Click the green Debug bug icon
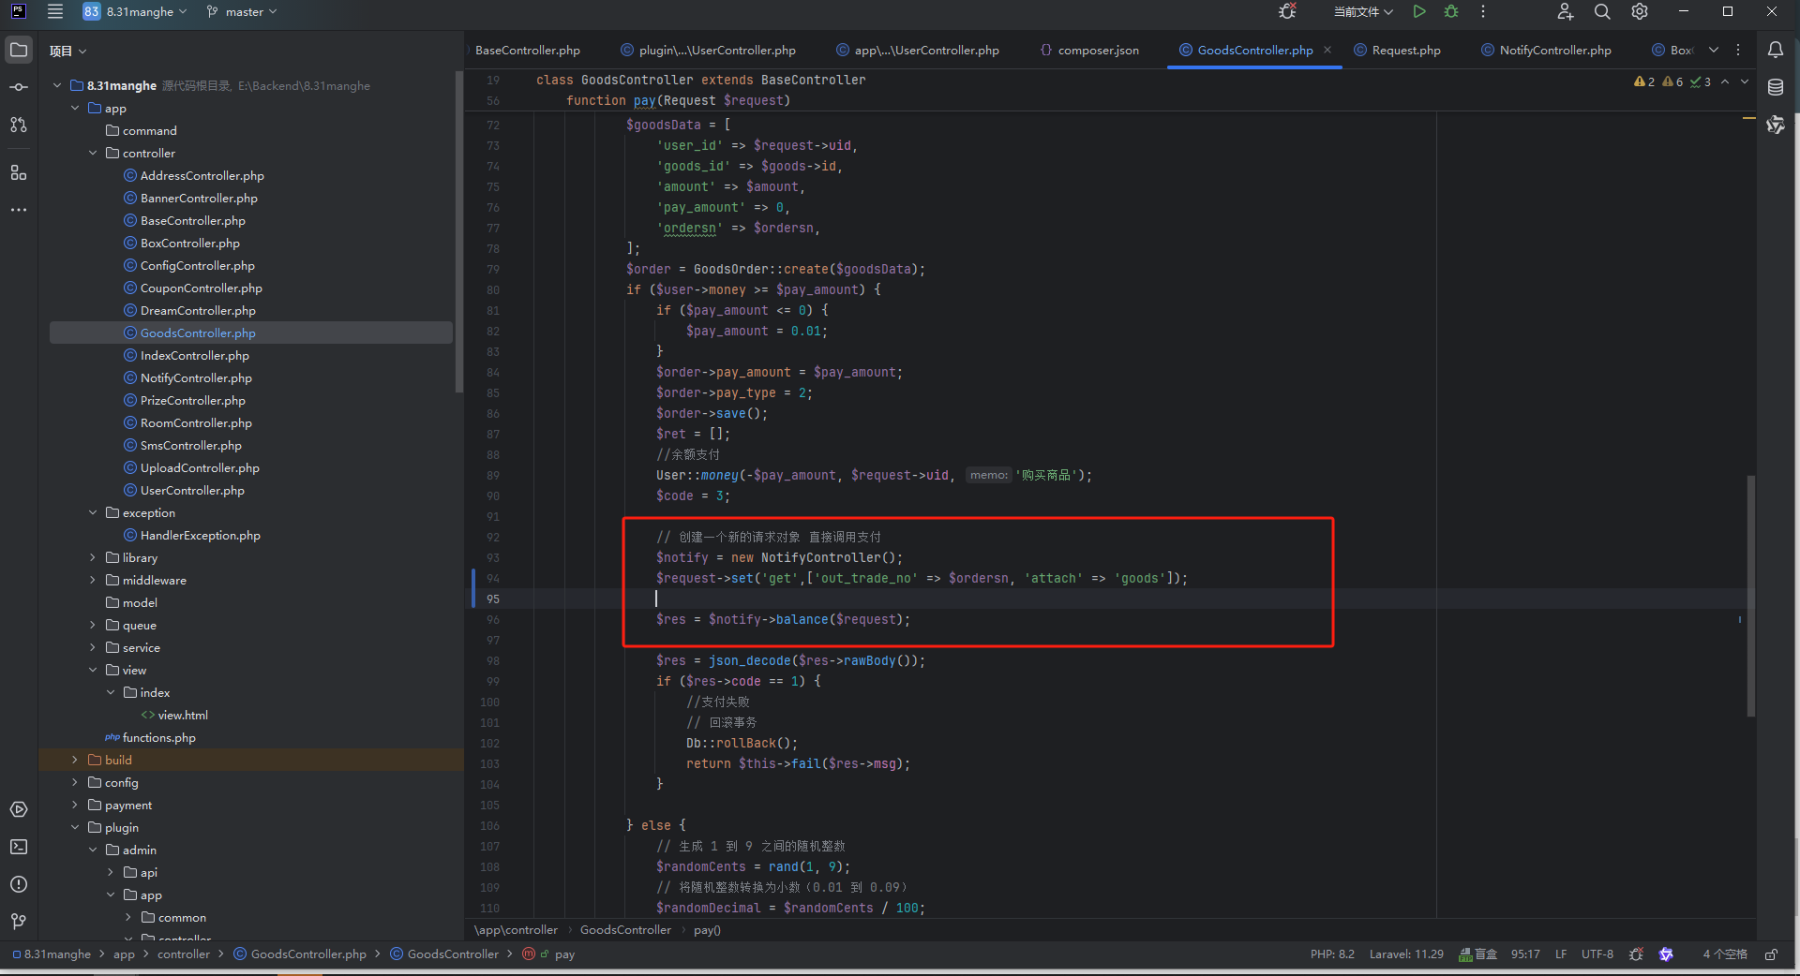 (x=1451, y=12)
